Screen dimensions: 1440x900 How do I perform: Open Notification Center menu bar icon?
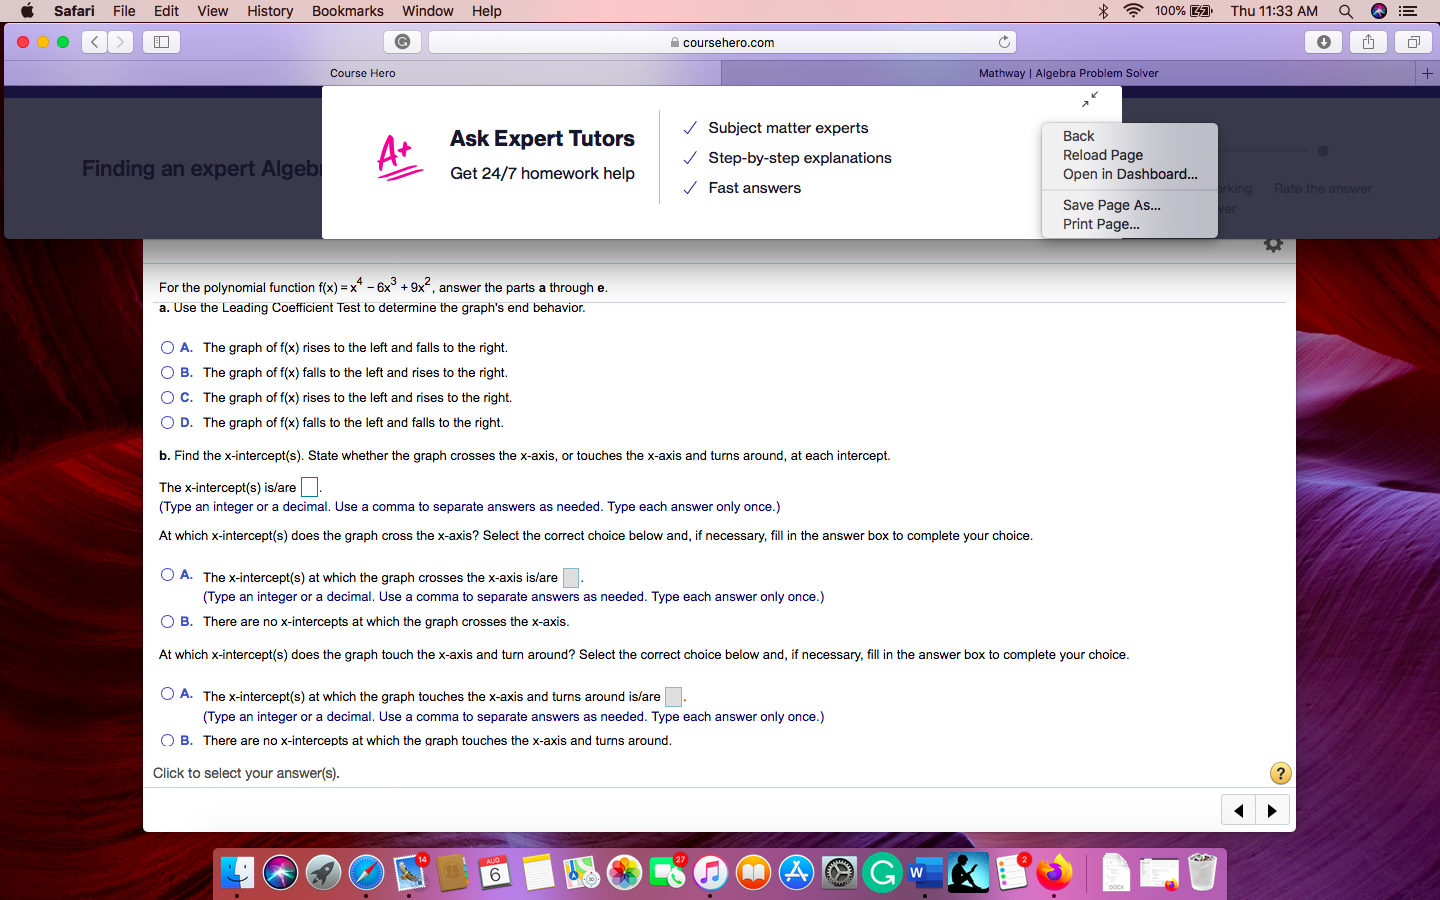[1408, 11]
